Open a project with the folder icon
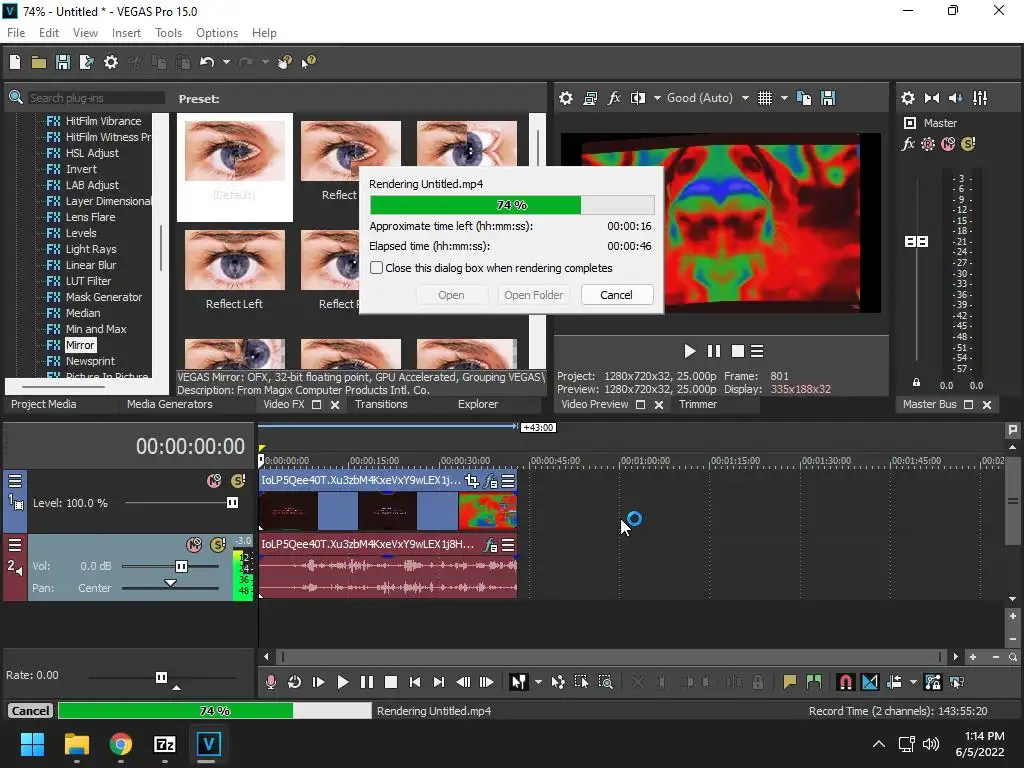The height and width of the screenshot is (768, 1024). pyautogui.click(x=39, y=62)
